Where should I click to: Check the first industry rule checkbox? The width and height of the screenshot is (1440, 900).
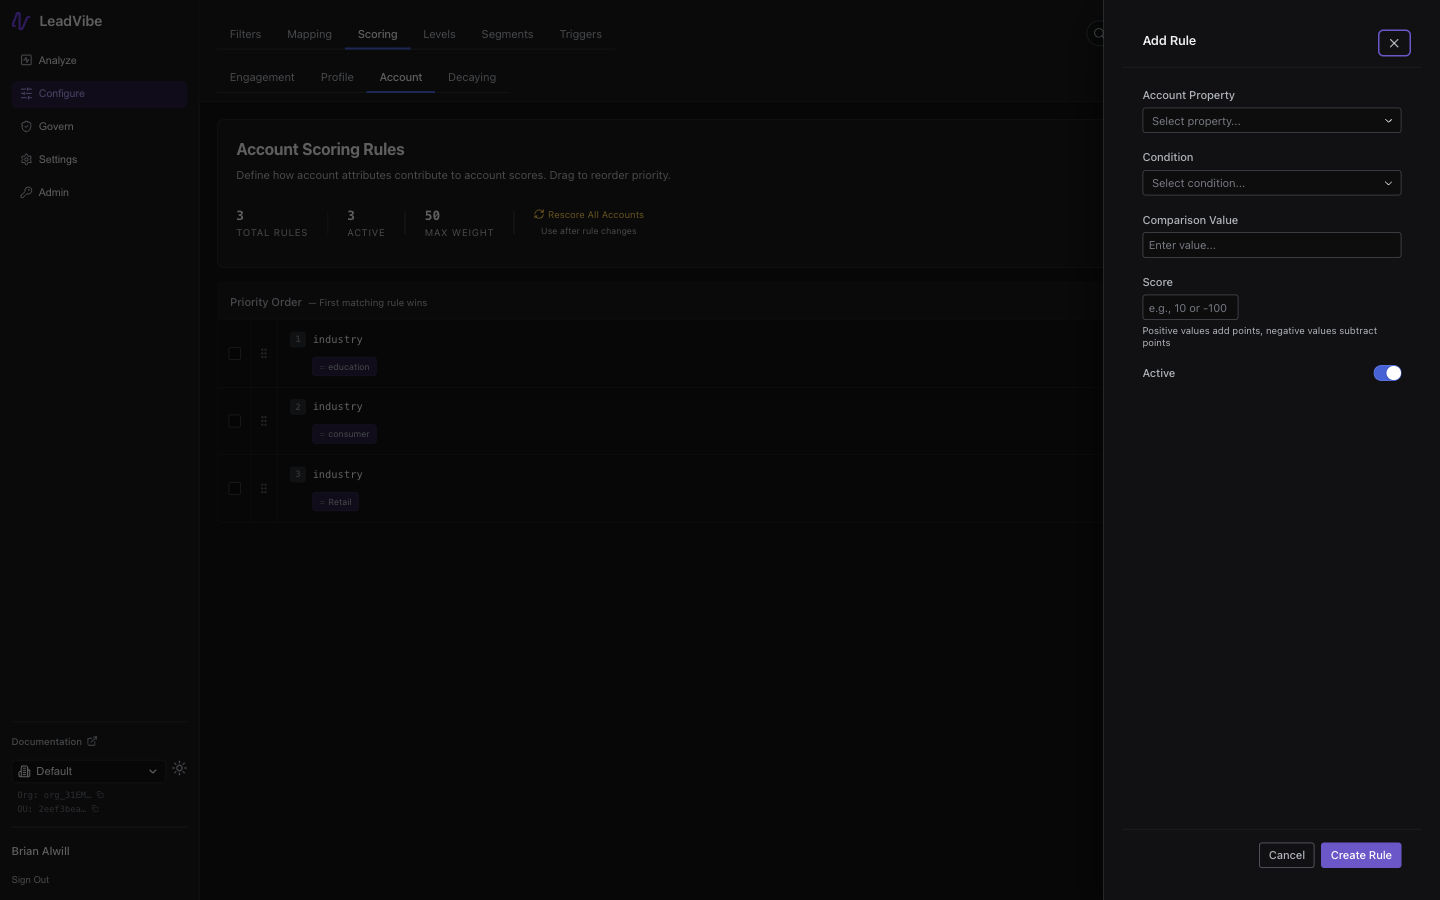pyautogui.click(x=235, y=353)
